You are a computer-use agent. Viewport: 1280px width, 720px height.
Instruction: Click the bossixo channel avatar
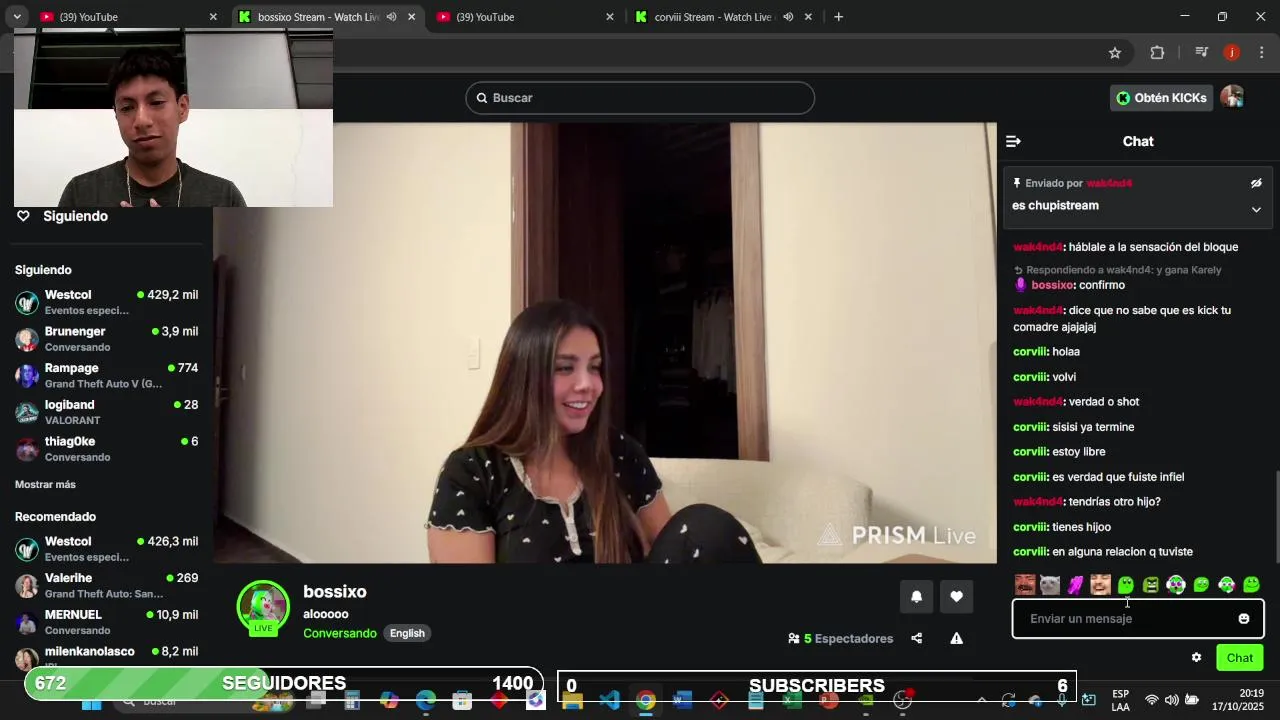(263, 607)
